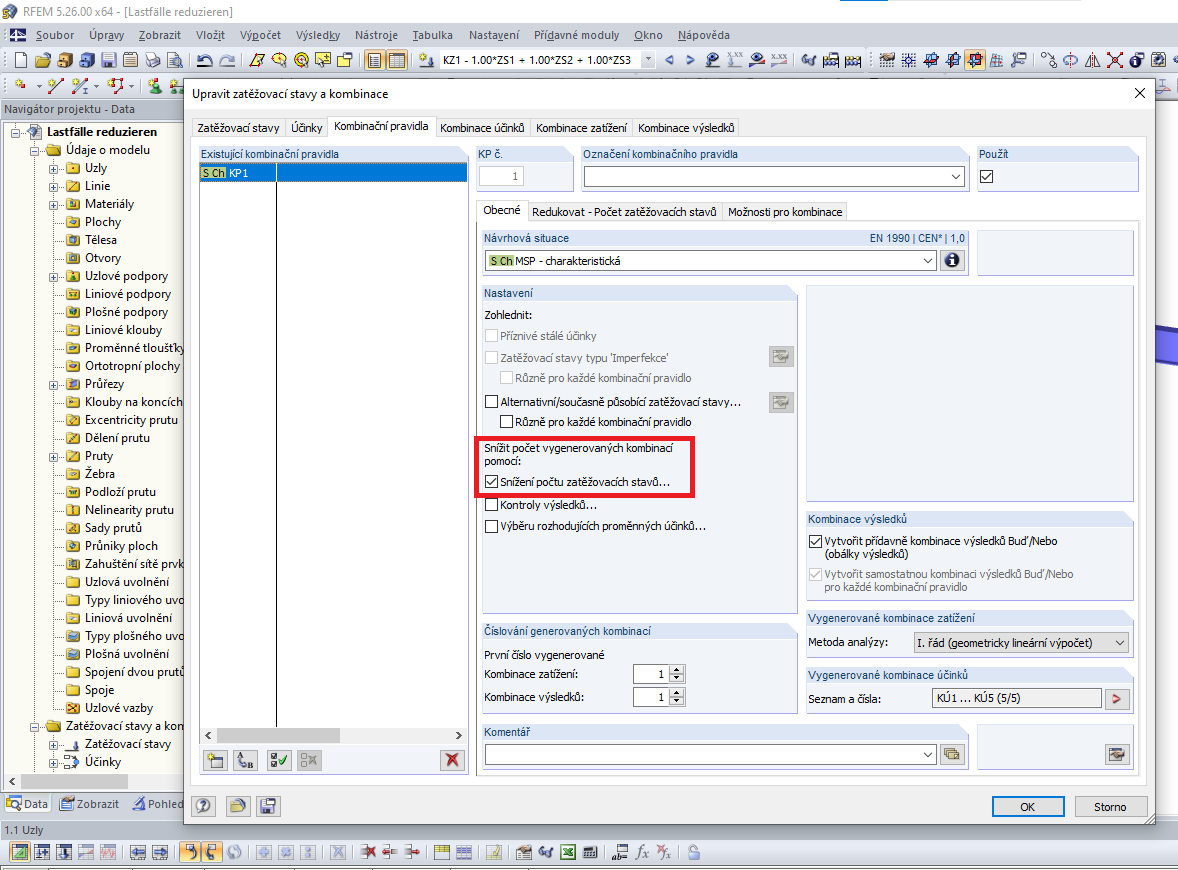Open Označení kombinačního pravidla dropdown
This screenshot has height=870, width=1178.
click(x=956, y=177)
